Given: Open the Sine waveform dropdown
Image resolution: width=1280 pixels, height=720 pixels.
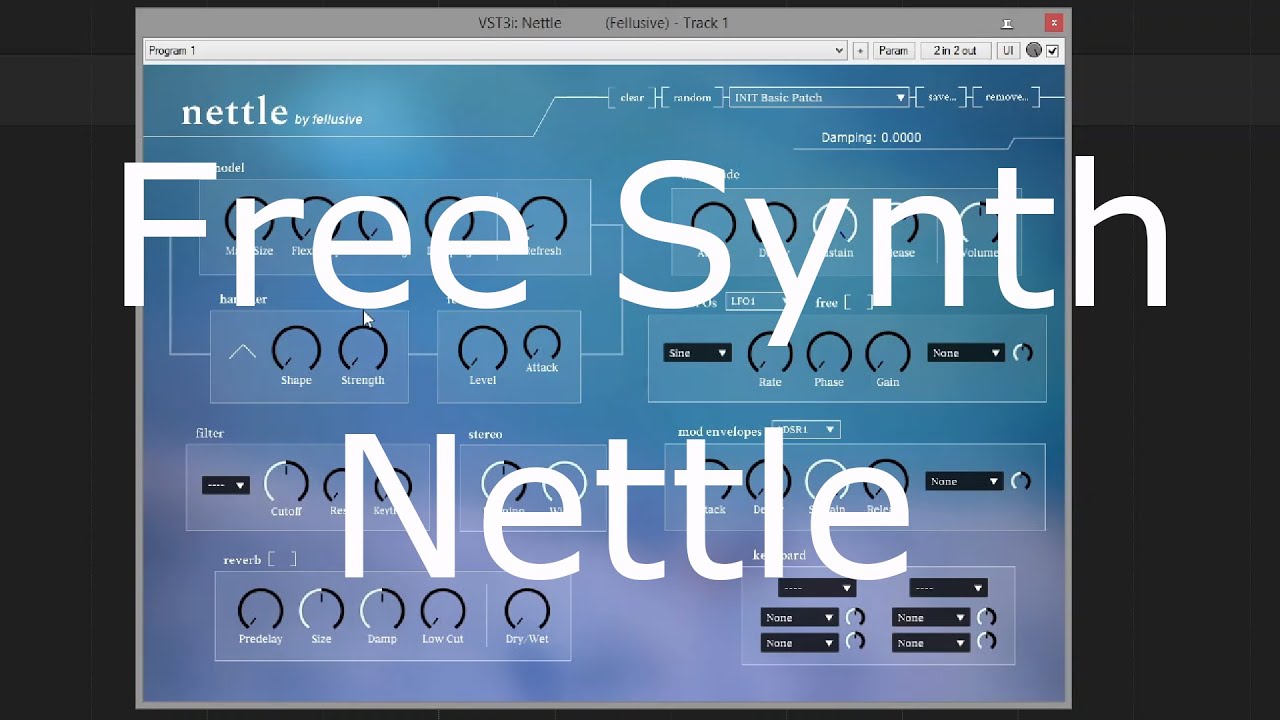Looking at the screenshot, I should [x=697, y=353].
